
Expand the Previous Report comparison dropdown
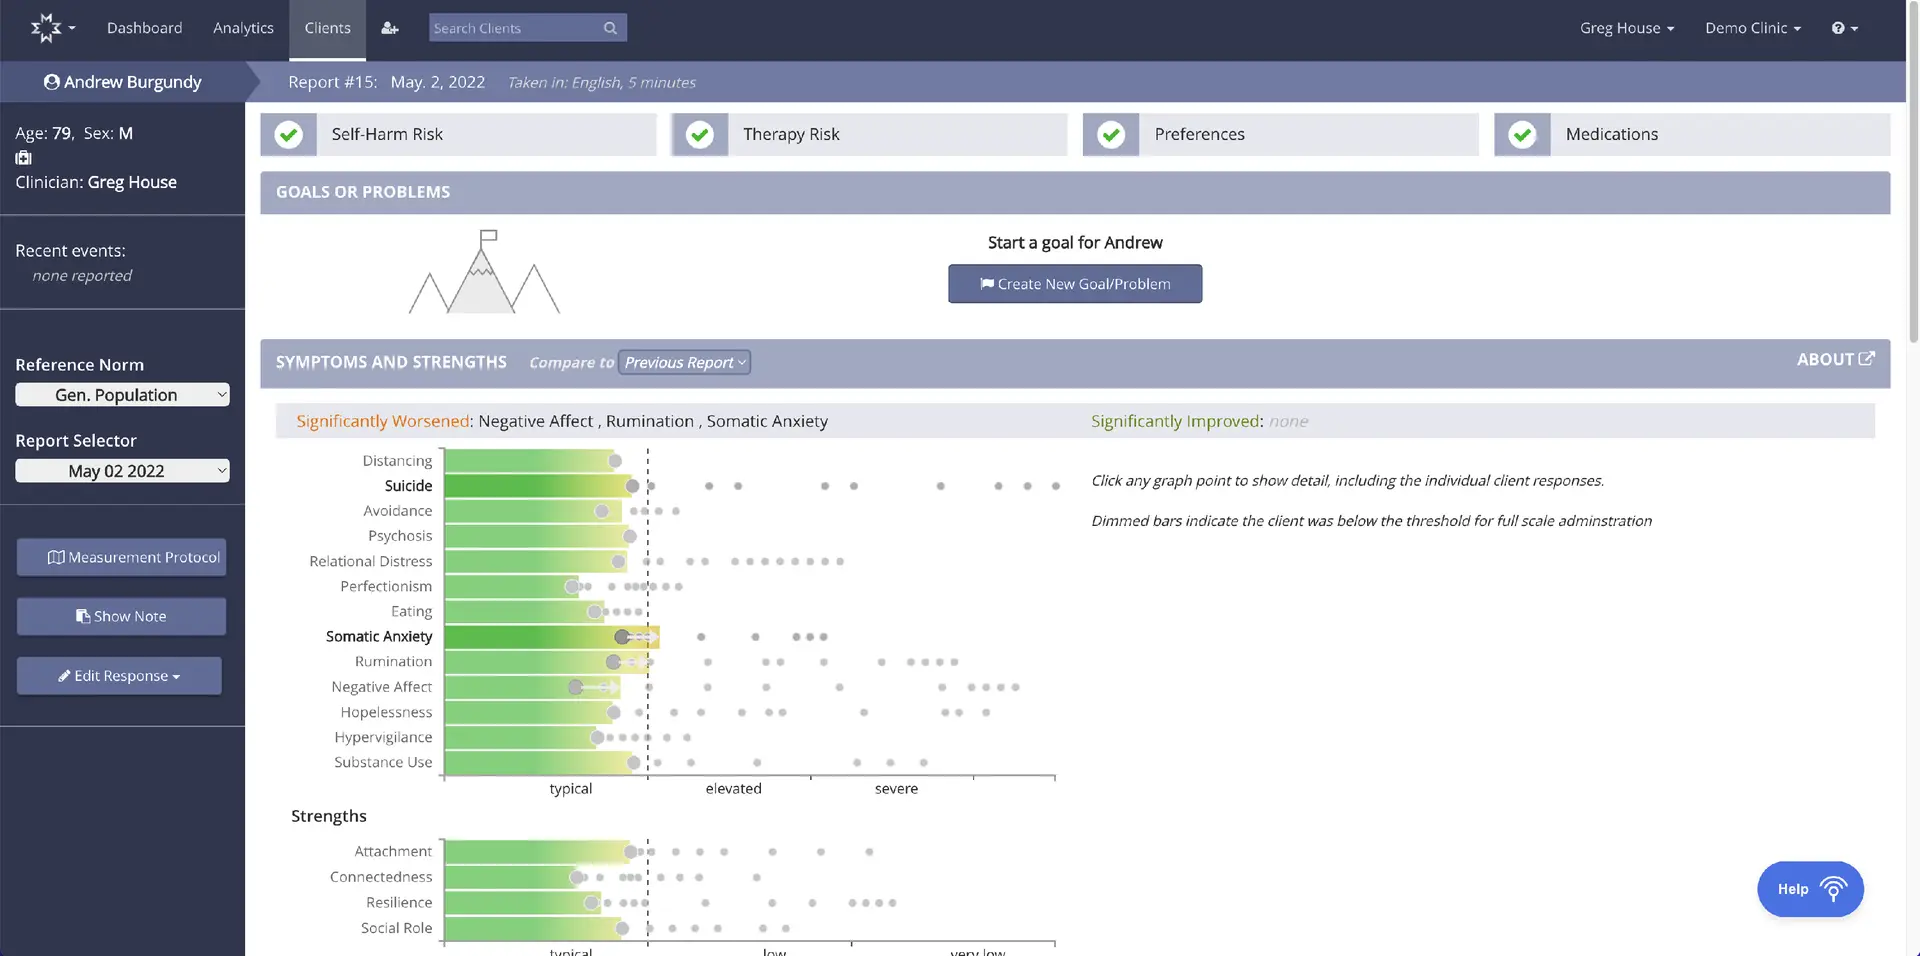[684, 362]
